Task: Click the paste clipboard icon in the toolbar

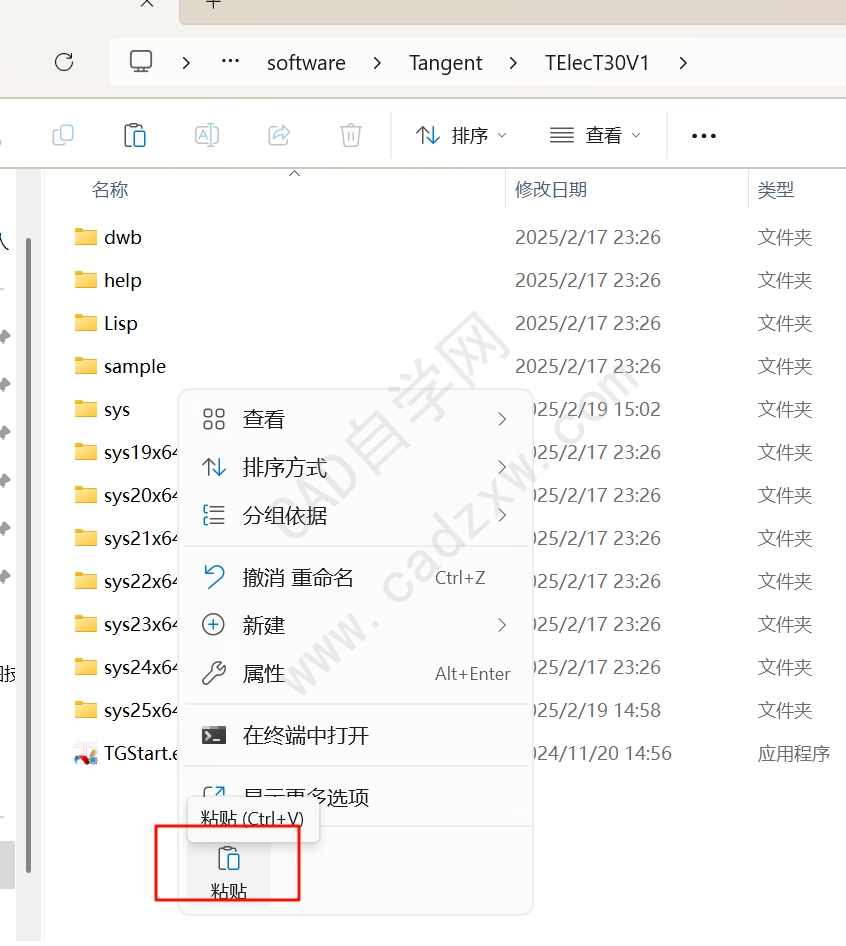Action: coord(135,135)
